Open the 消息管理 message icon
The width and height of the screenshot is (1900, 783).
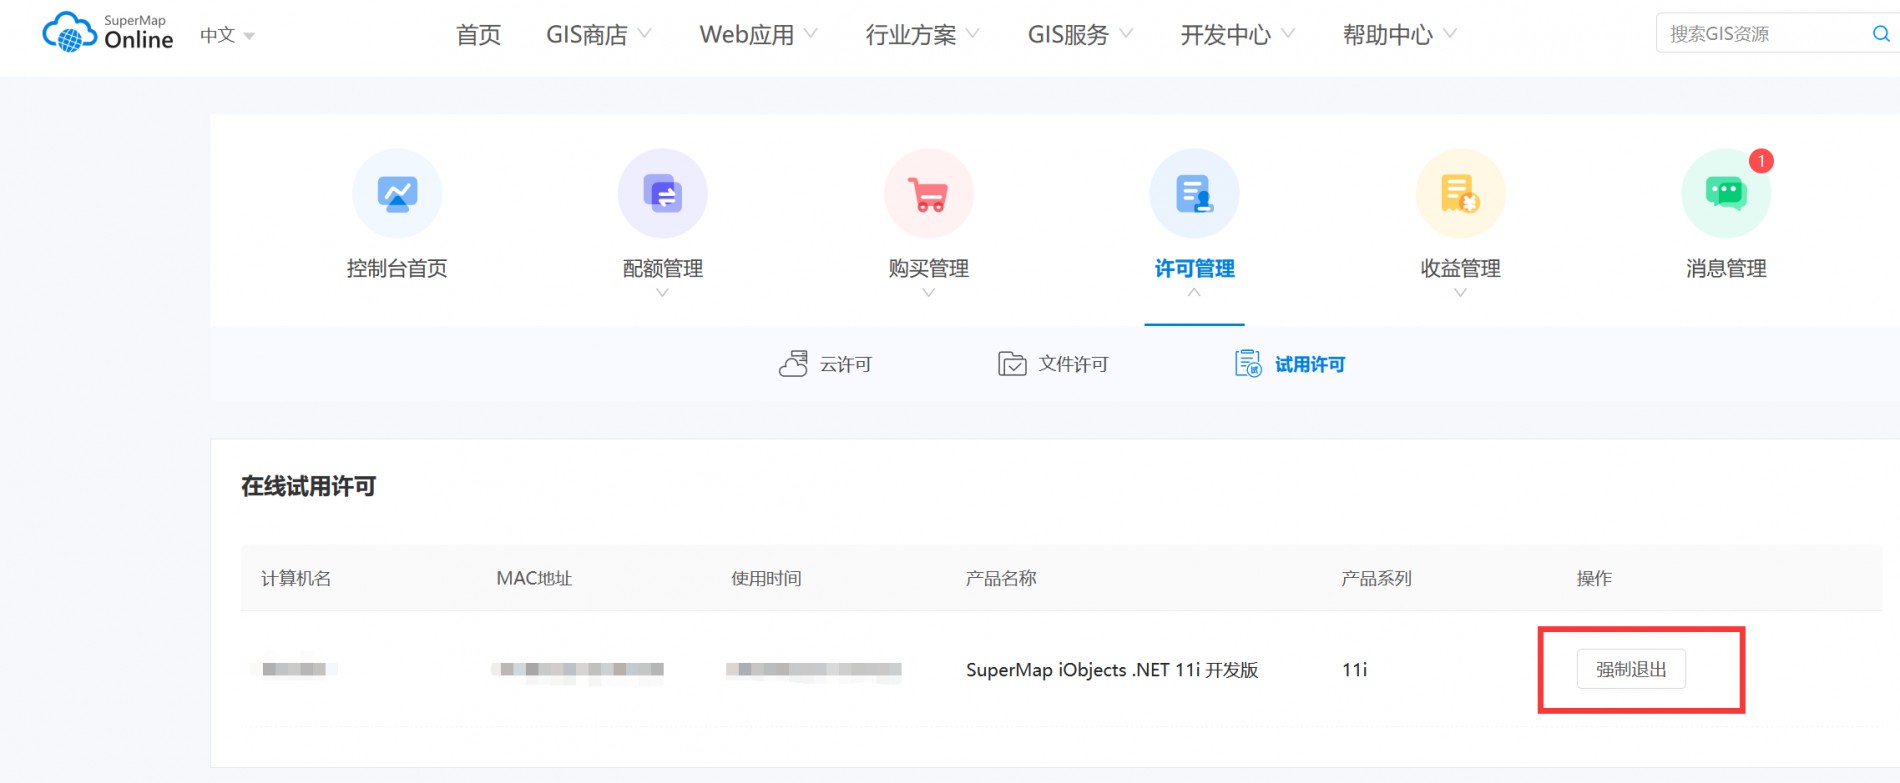(1726, 193)
